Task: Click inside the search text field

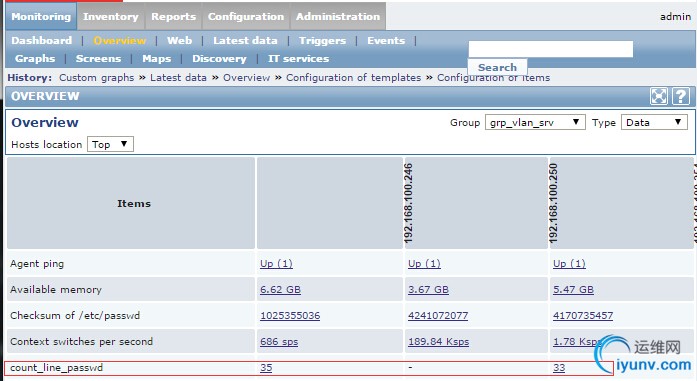Action: point(551,49)
